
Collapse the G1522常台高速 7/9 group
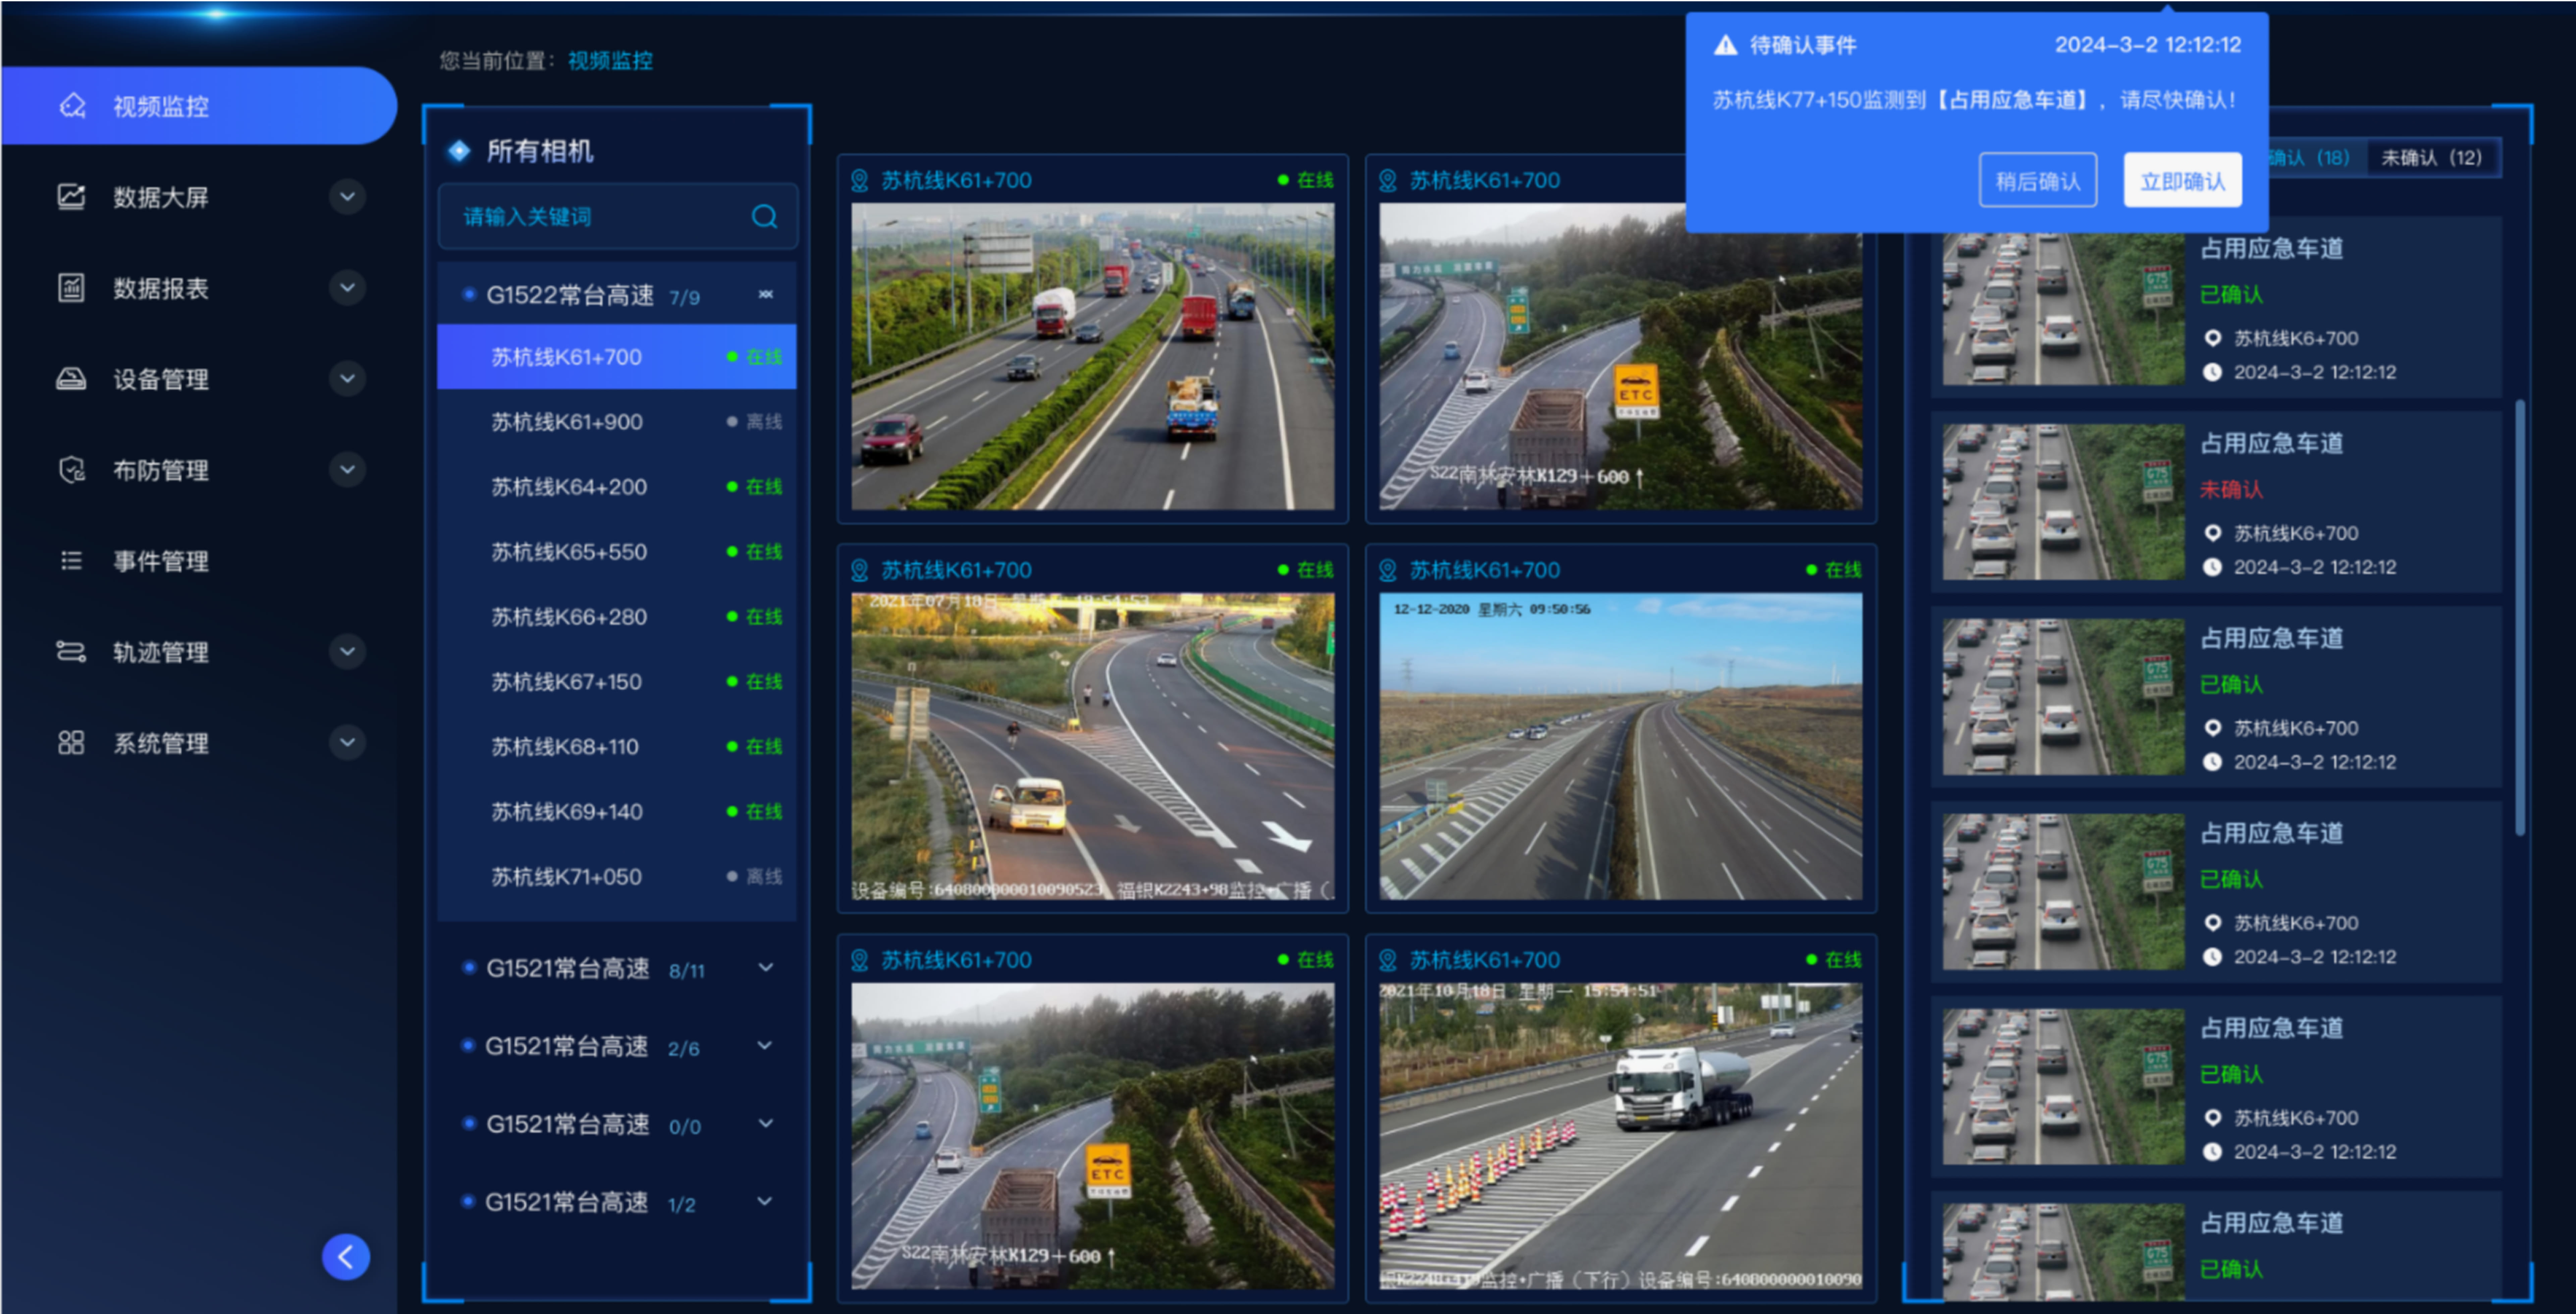(x=766, y=295)
